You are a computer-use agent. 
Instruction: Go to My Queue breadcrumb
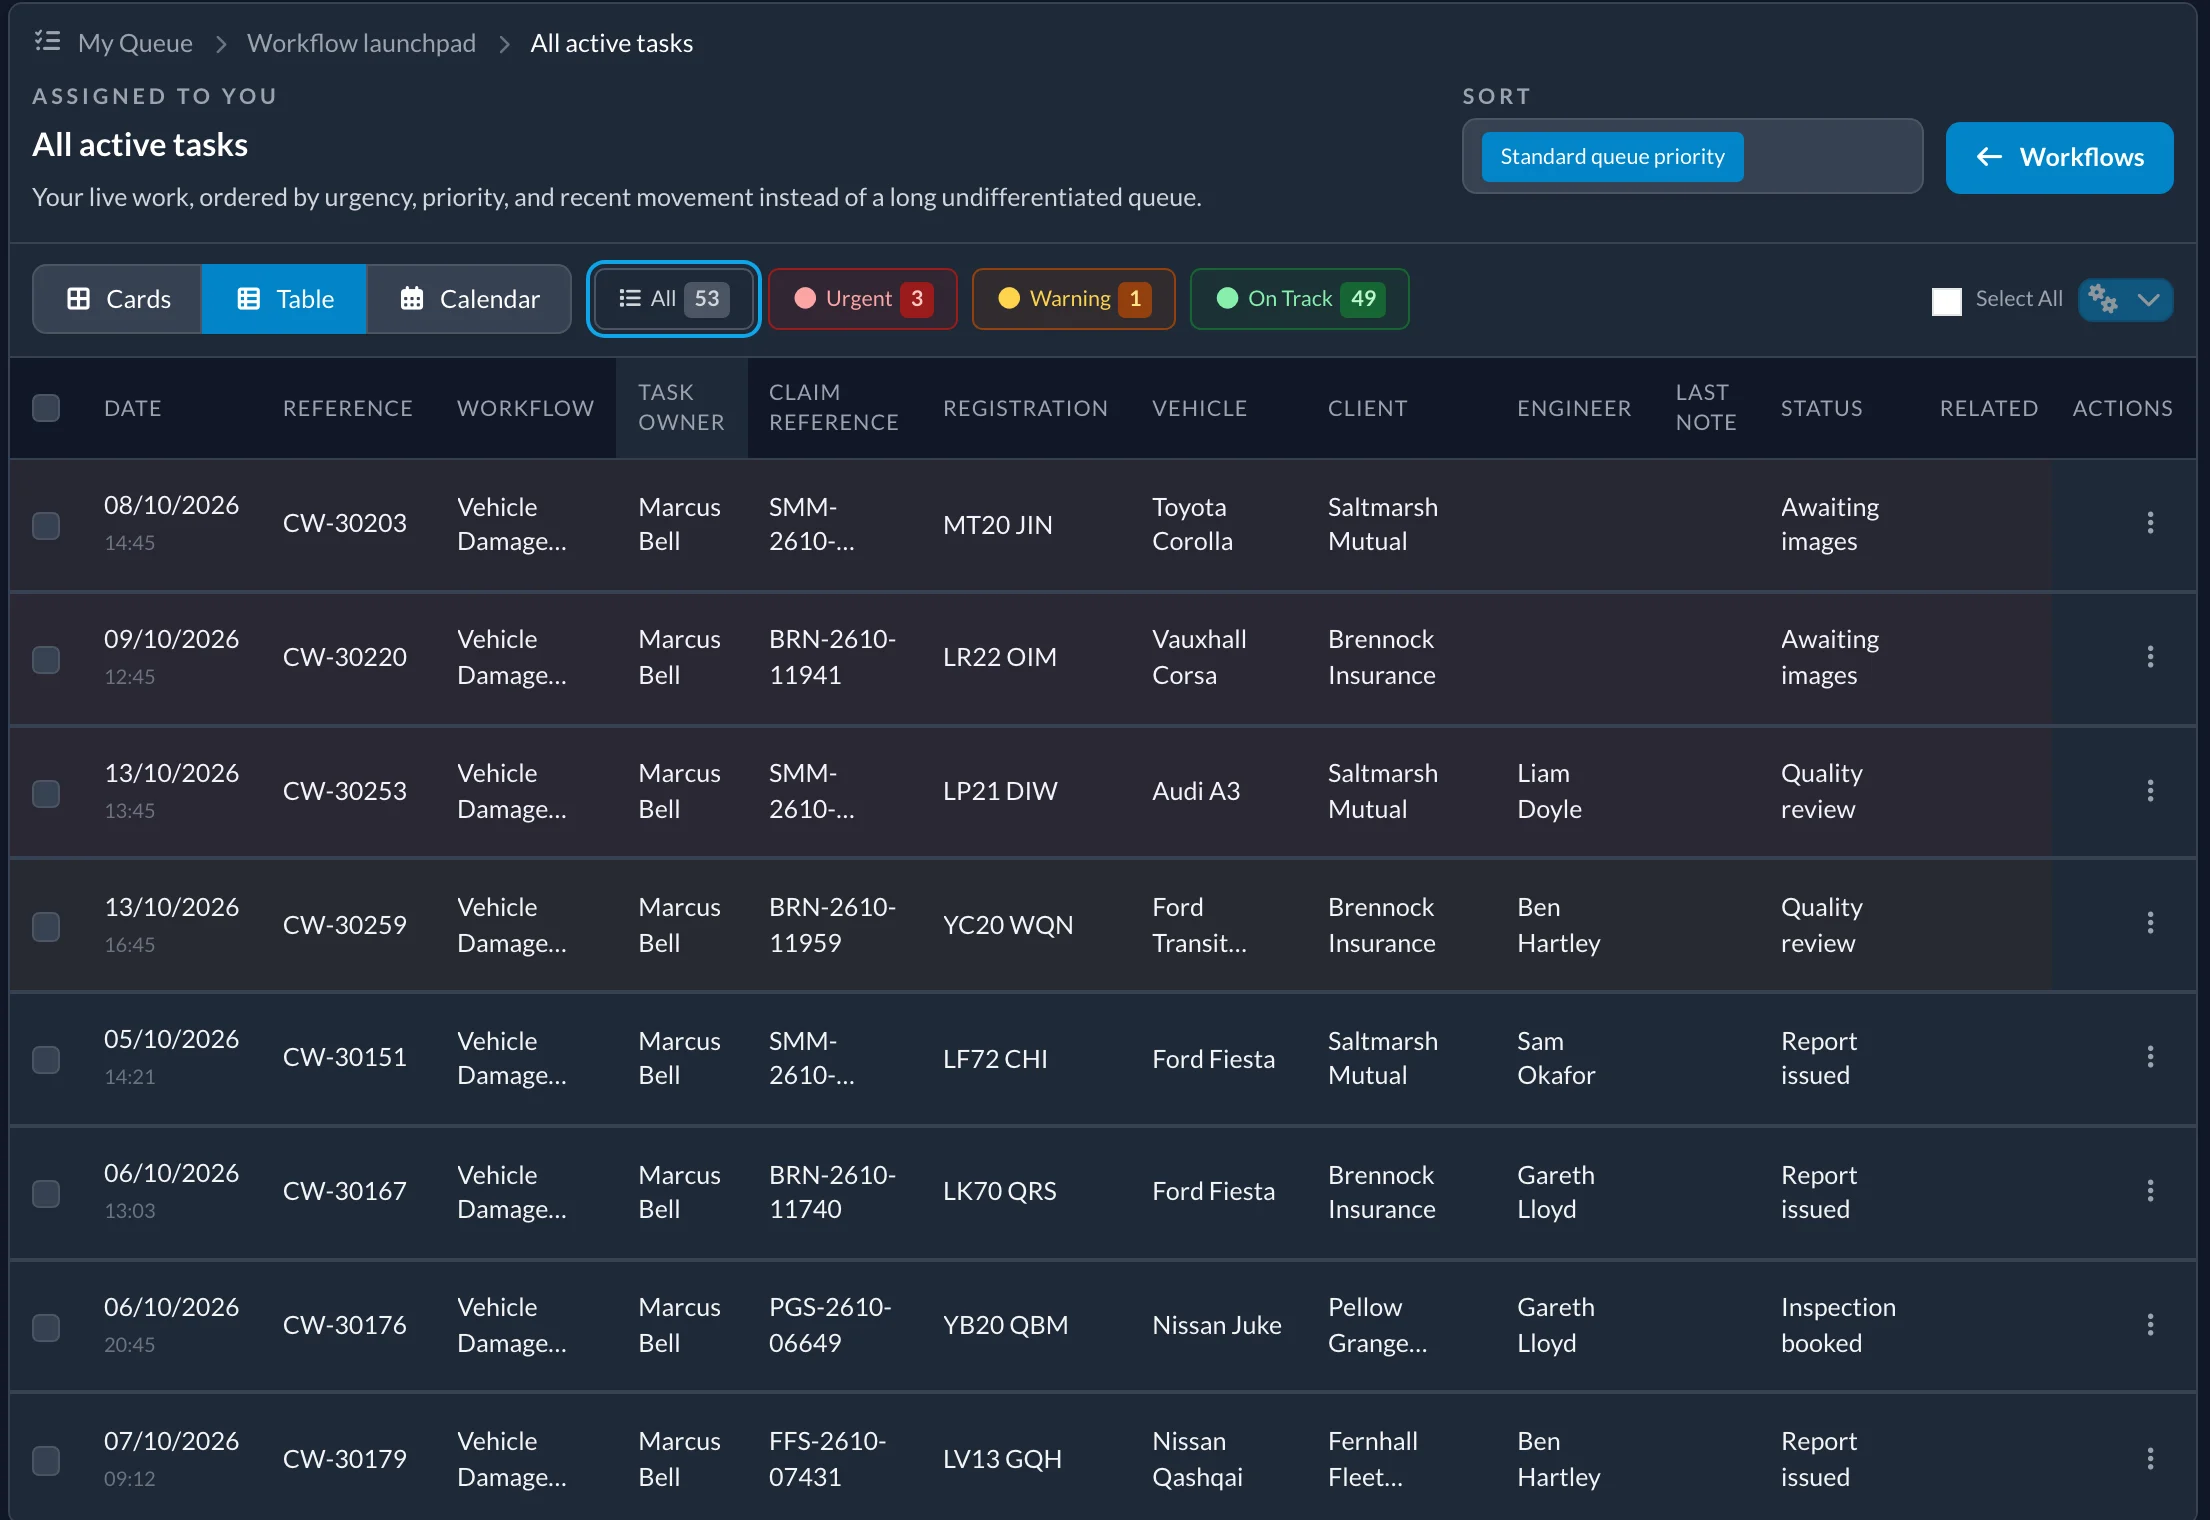(135, 43)
